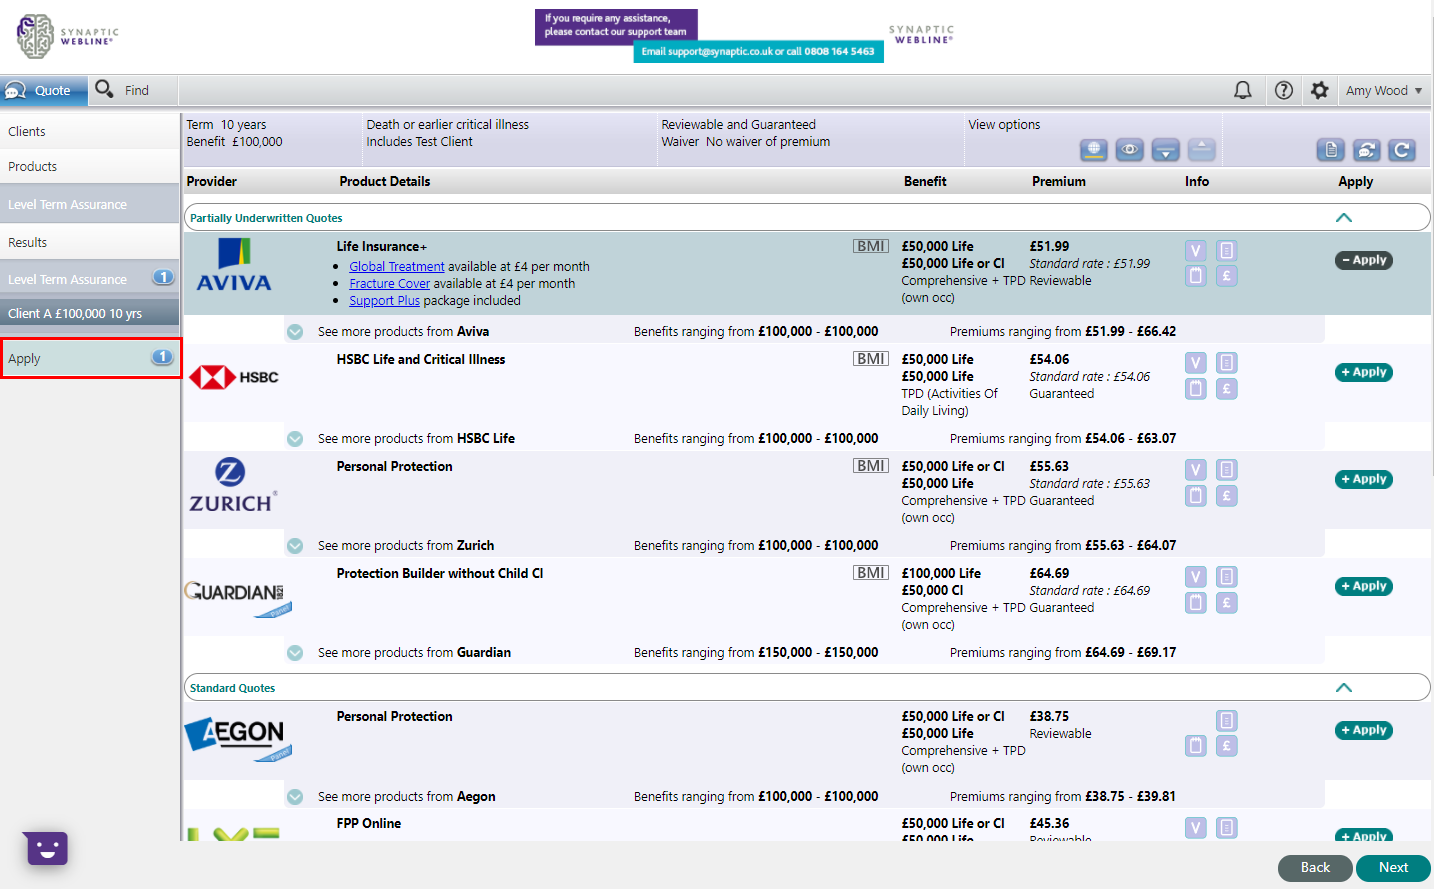The width and height of the screenshot is (1434, 889).
Task: Open the Amy Wood user dropdown
Action: point(1384,90)
